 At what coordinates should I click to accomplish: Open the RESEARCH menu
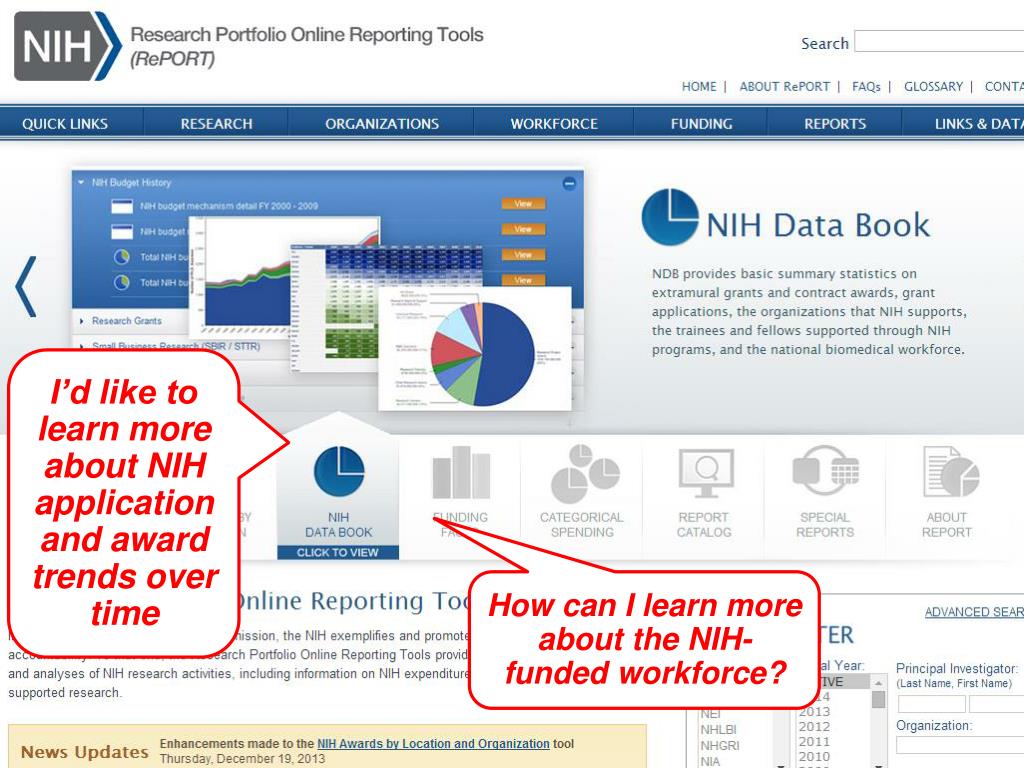pyautogui.click(x=216, y=123)
